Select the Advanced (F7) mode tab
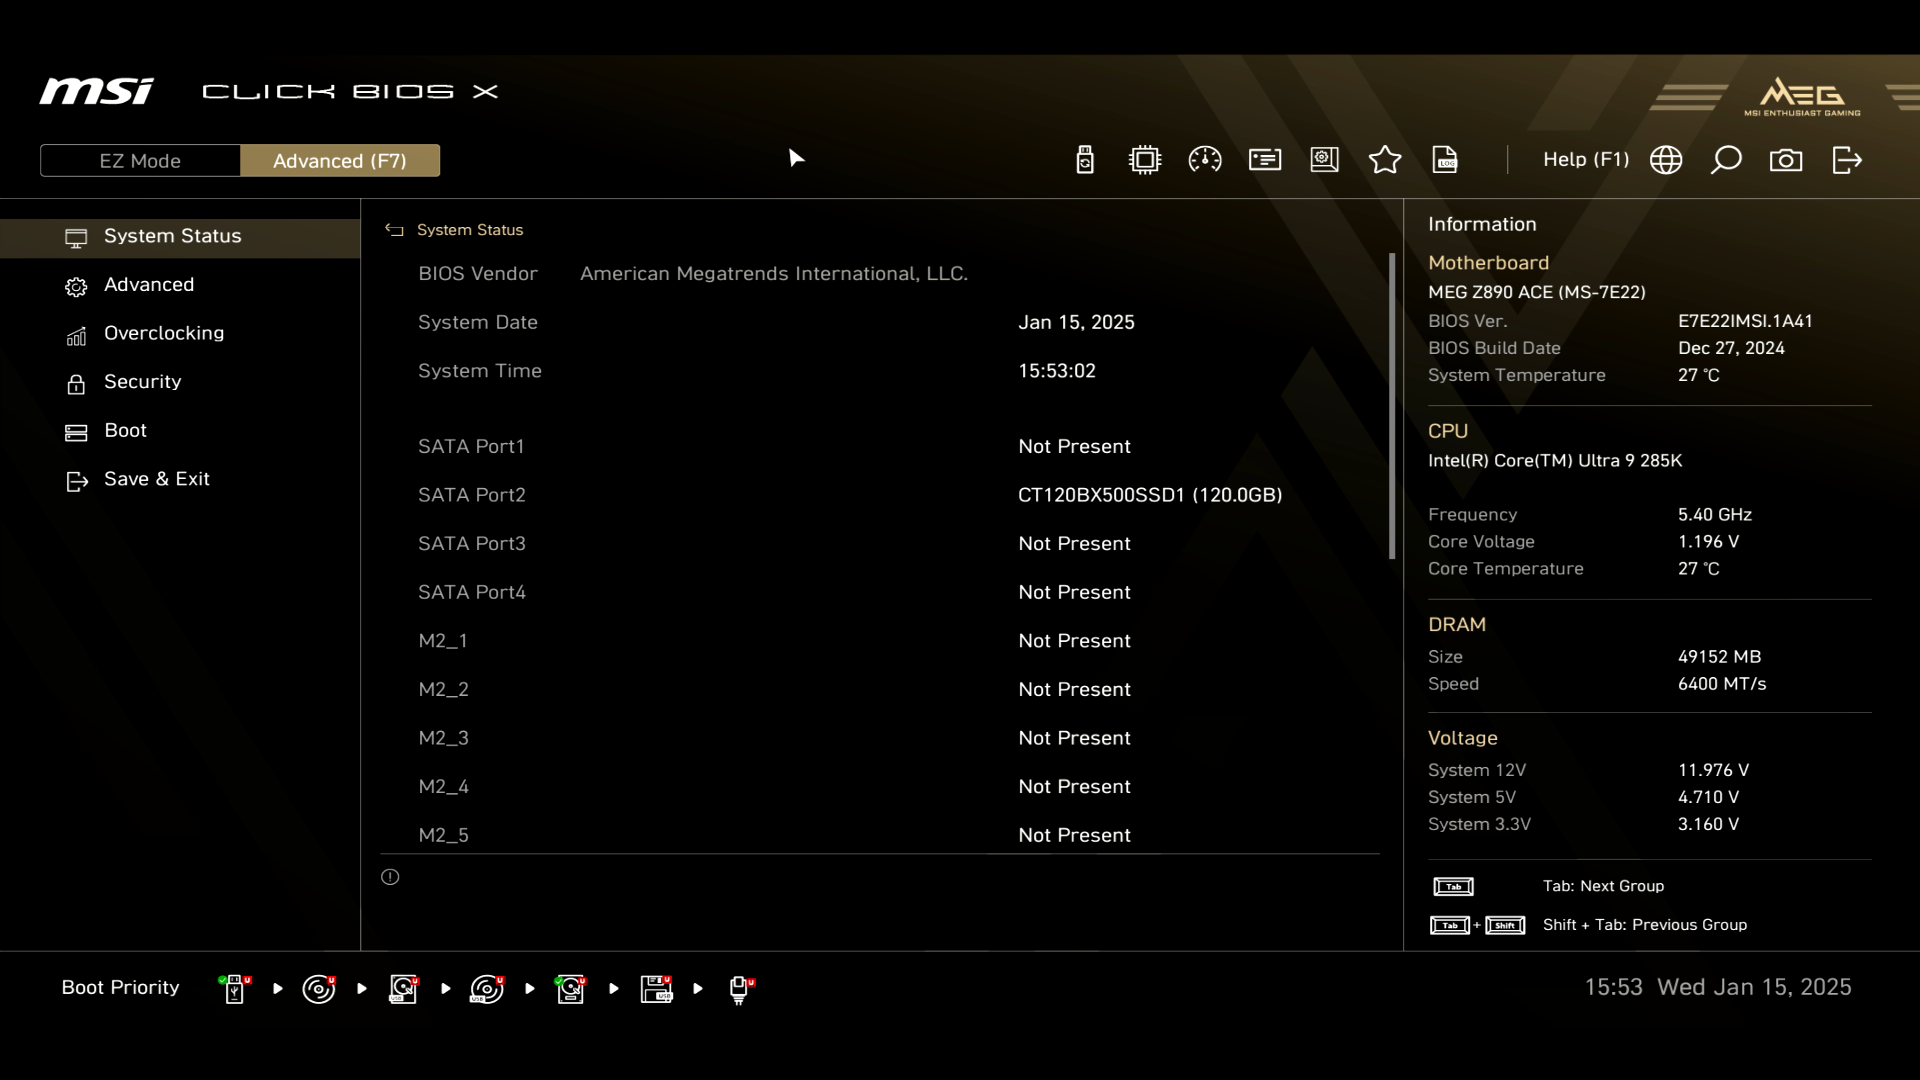 (x=340, y=161)
